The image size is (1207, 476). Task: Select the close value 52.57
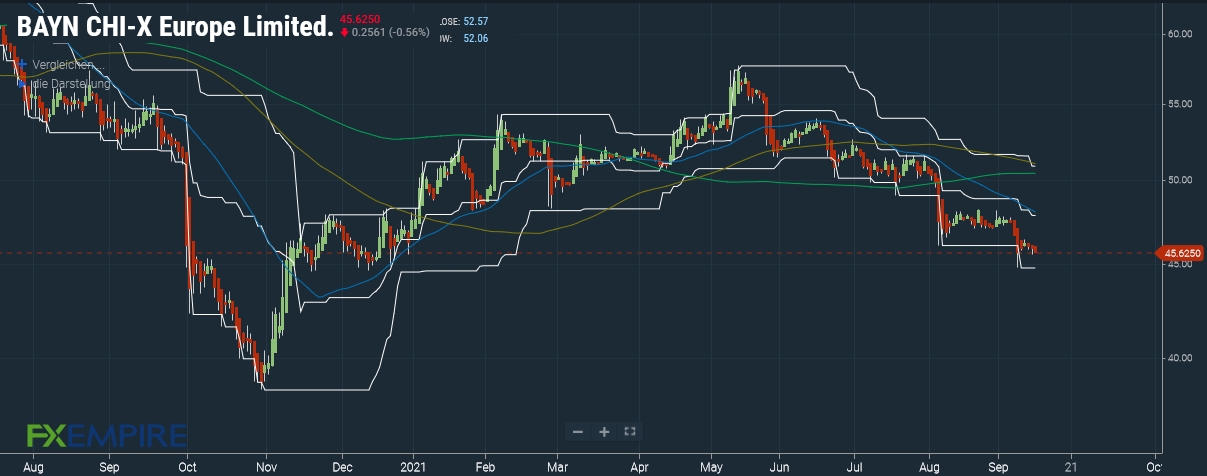tap(476, 21)
